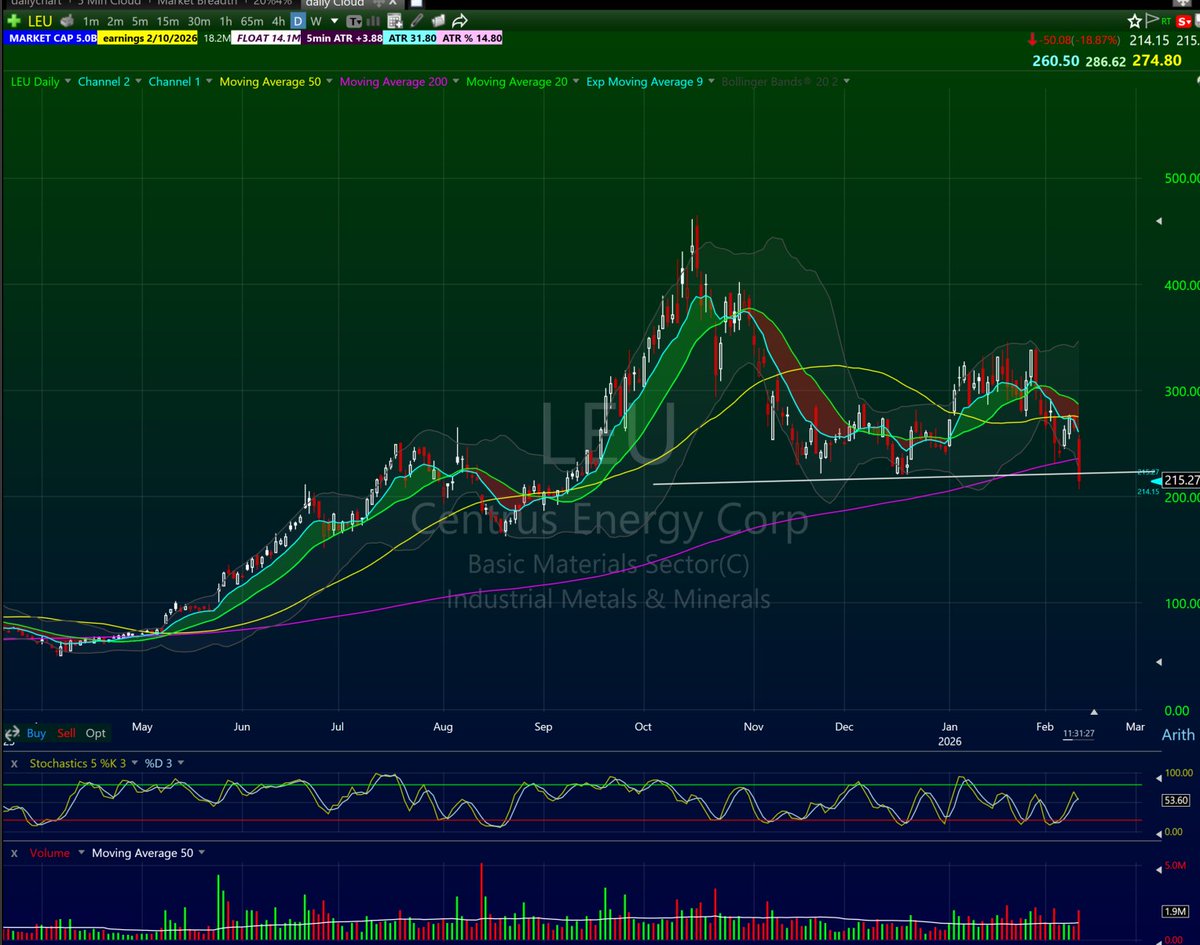Image resolution: width=1200 pixels, height=945 pixels.
Task: Expand the LEU Daily dropdown
Action: click(x=67, y=82)
